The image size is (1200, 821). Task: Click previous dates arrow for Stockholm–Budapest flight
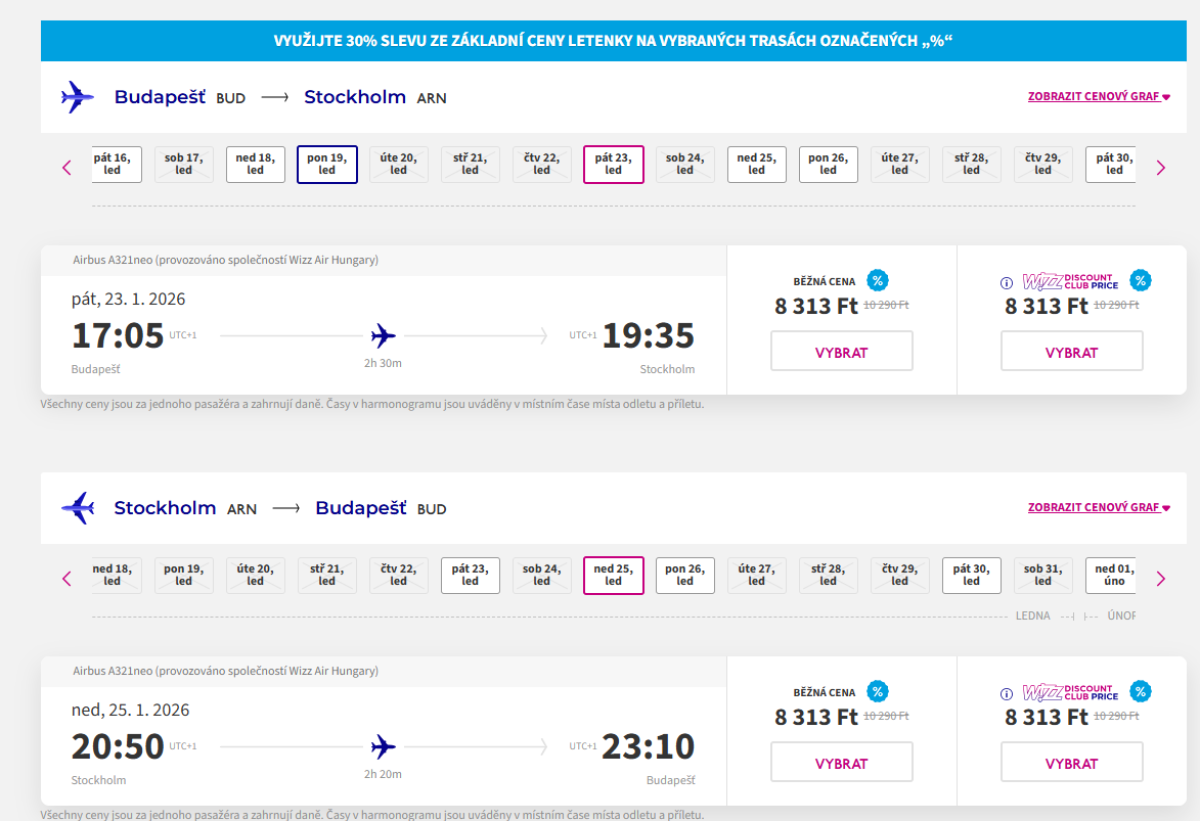(x=67, y=578)
